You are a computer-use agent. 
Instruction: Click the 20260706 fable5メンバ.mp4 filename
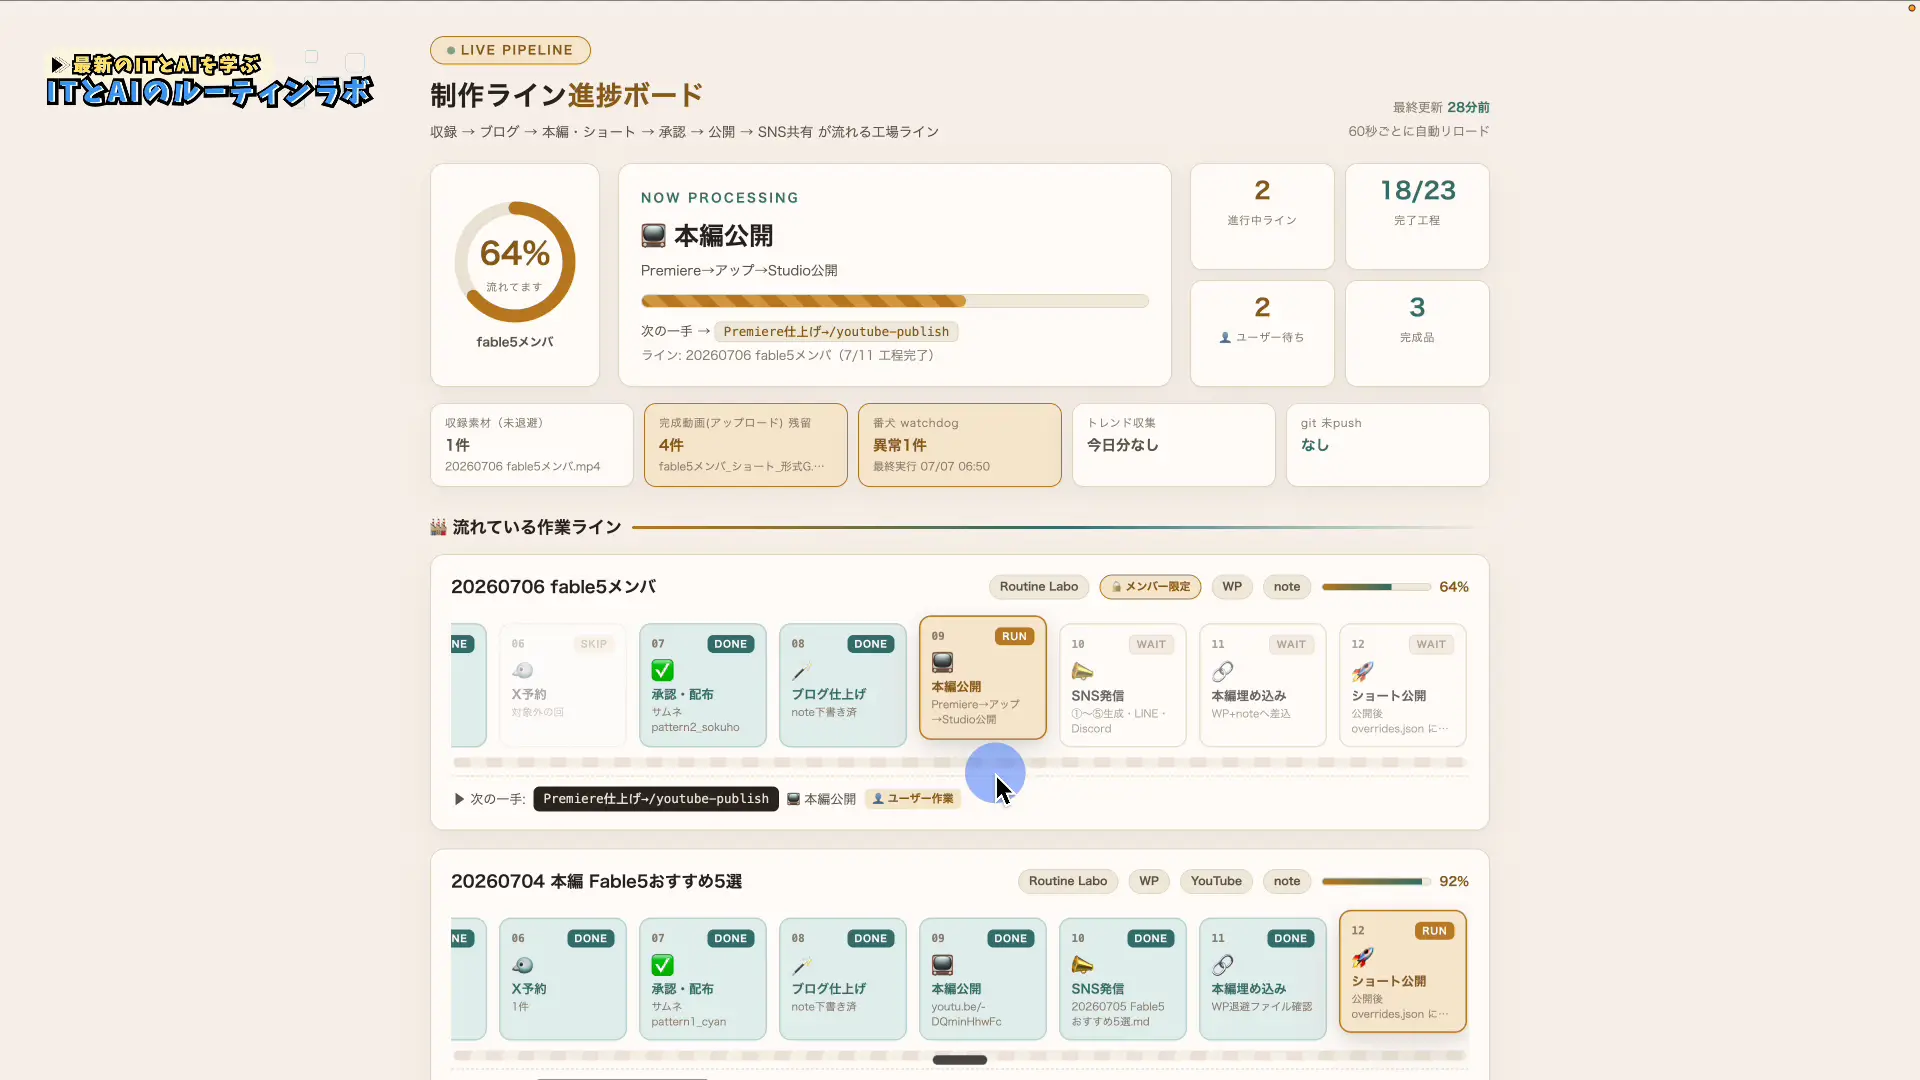(x=523, y=467)
